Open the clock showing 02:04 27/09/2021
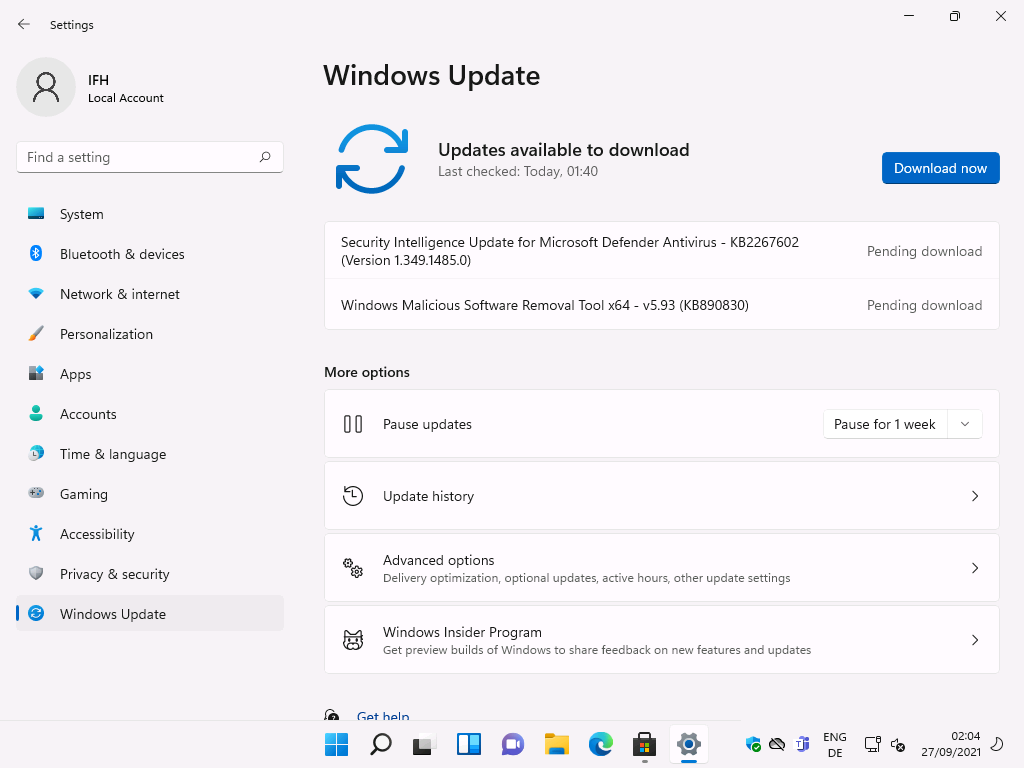This screenshot has width=1024, height=768. tap(951, 744)
